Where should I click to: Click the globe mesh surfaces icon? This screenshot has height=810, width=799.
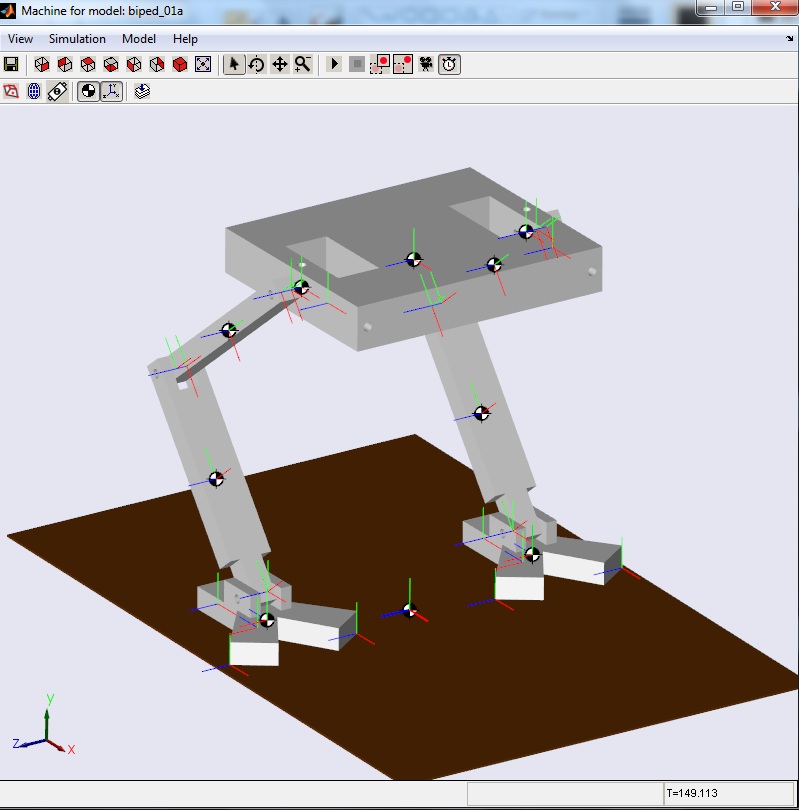34,91
